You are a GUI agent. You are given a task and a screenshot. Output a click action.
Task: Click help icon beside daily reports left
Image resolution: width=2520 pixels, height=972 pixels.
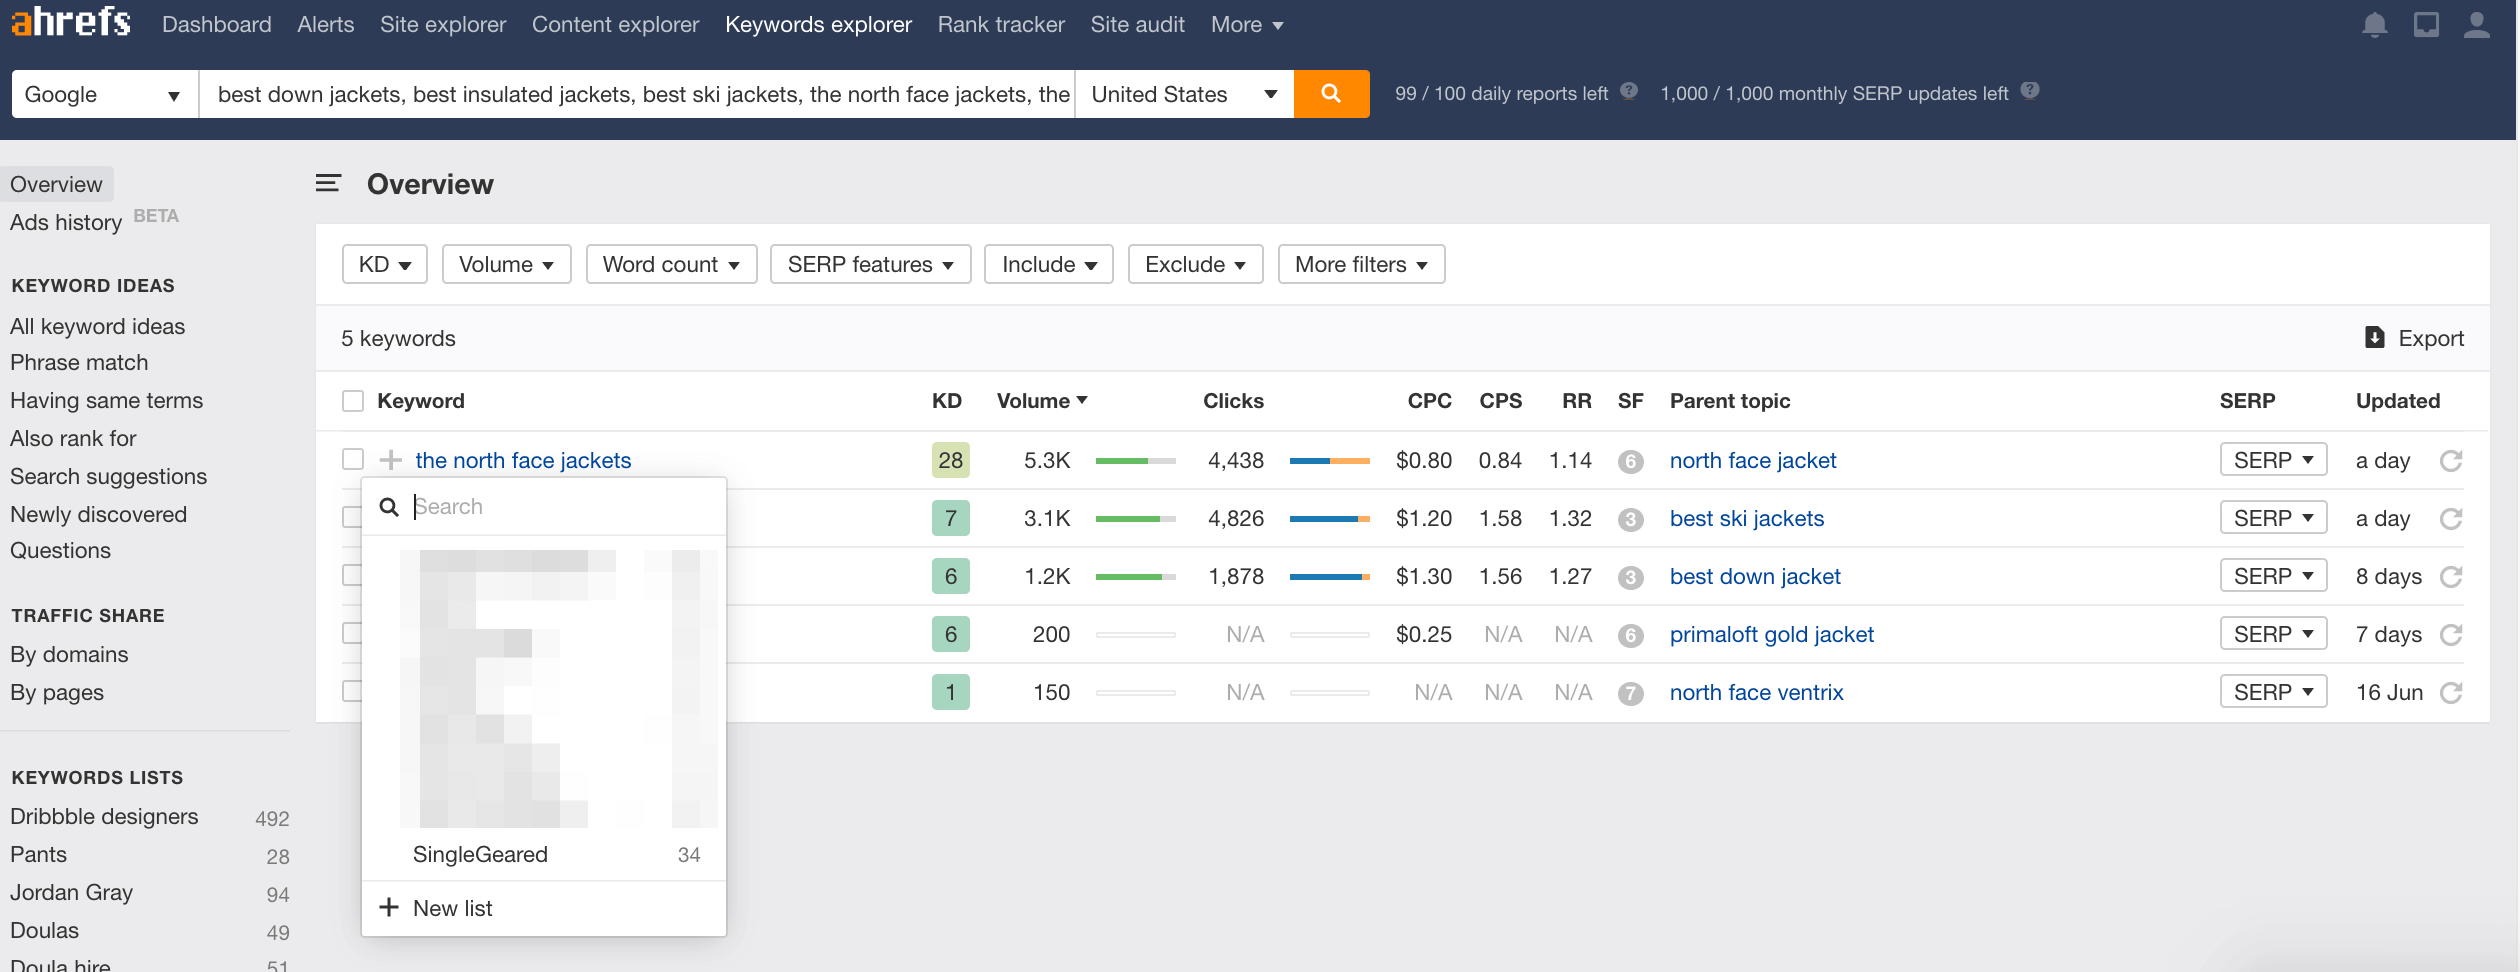pos(1629,91)
